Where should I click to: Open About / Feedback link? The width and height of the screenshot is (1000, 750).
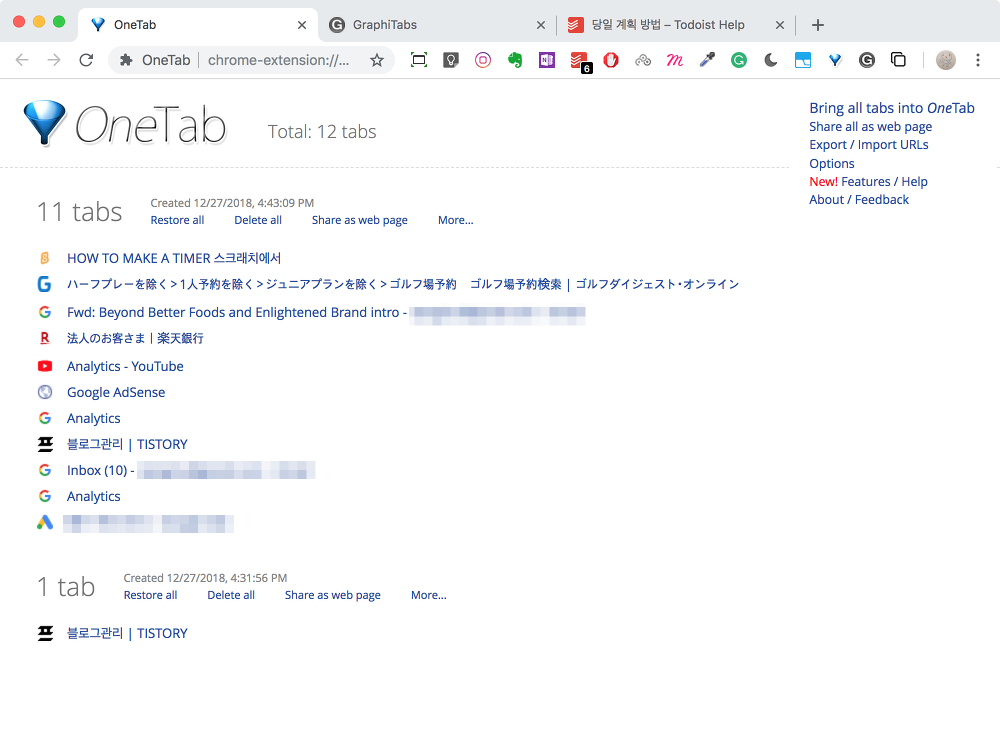click(x=858, y=200)
